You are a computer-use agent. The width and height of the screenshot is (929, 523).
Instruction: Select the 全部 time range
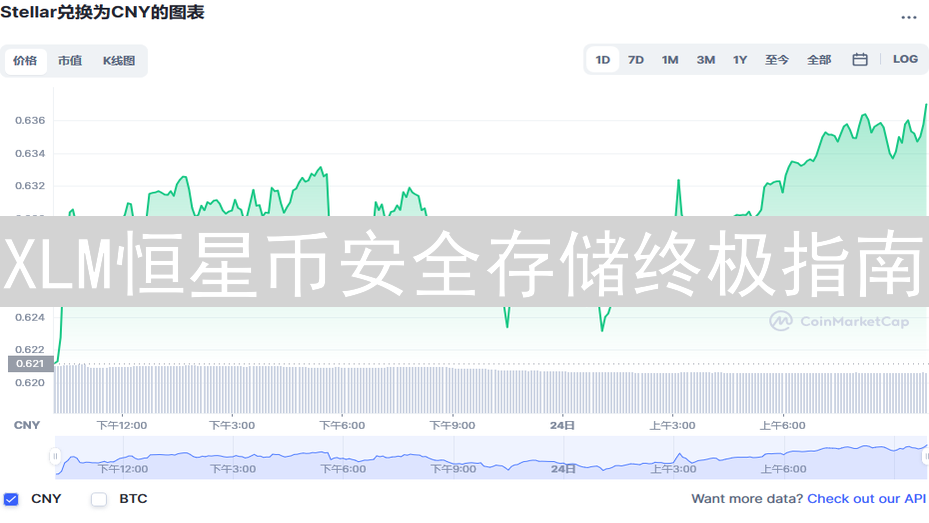coord(819,60)
